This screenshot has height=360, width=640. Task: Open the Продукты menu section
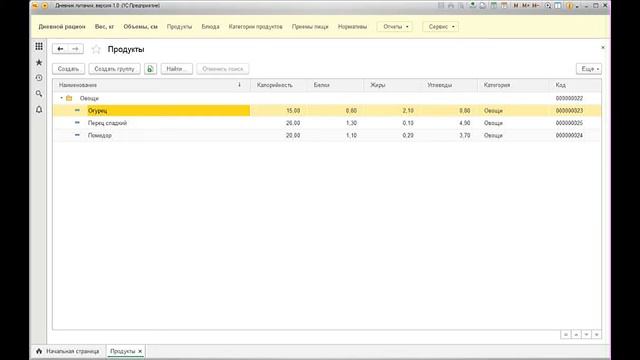coord(179,27)
